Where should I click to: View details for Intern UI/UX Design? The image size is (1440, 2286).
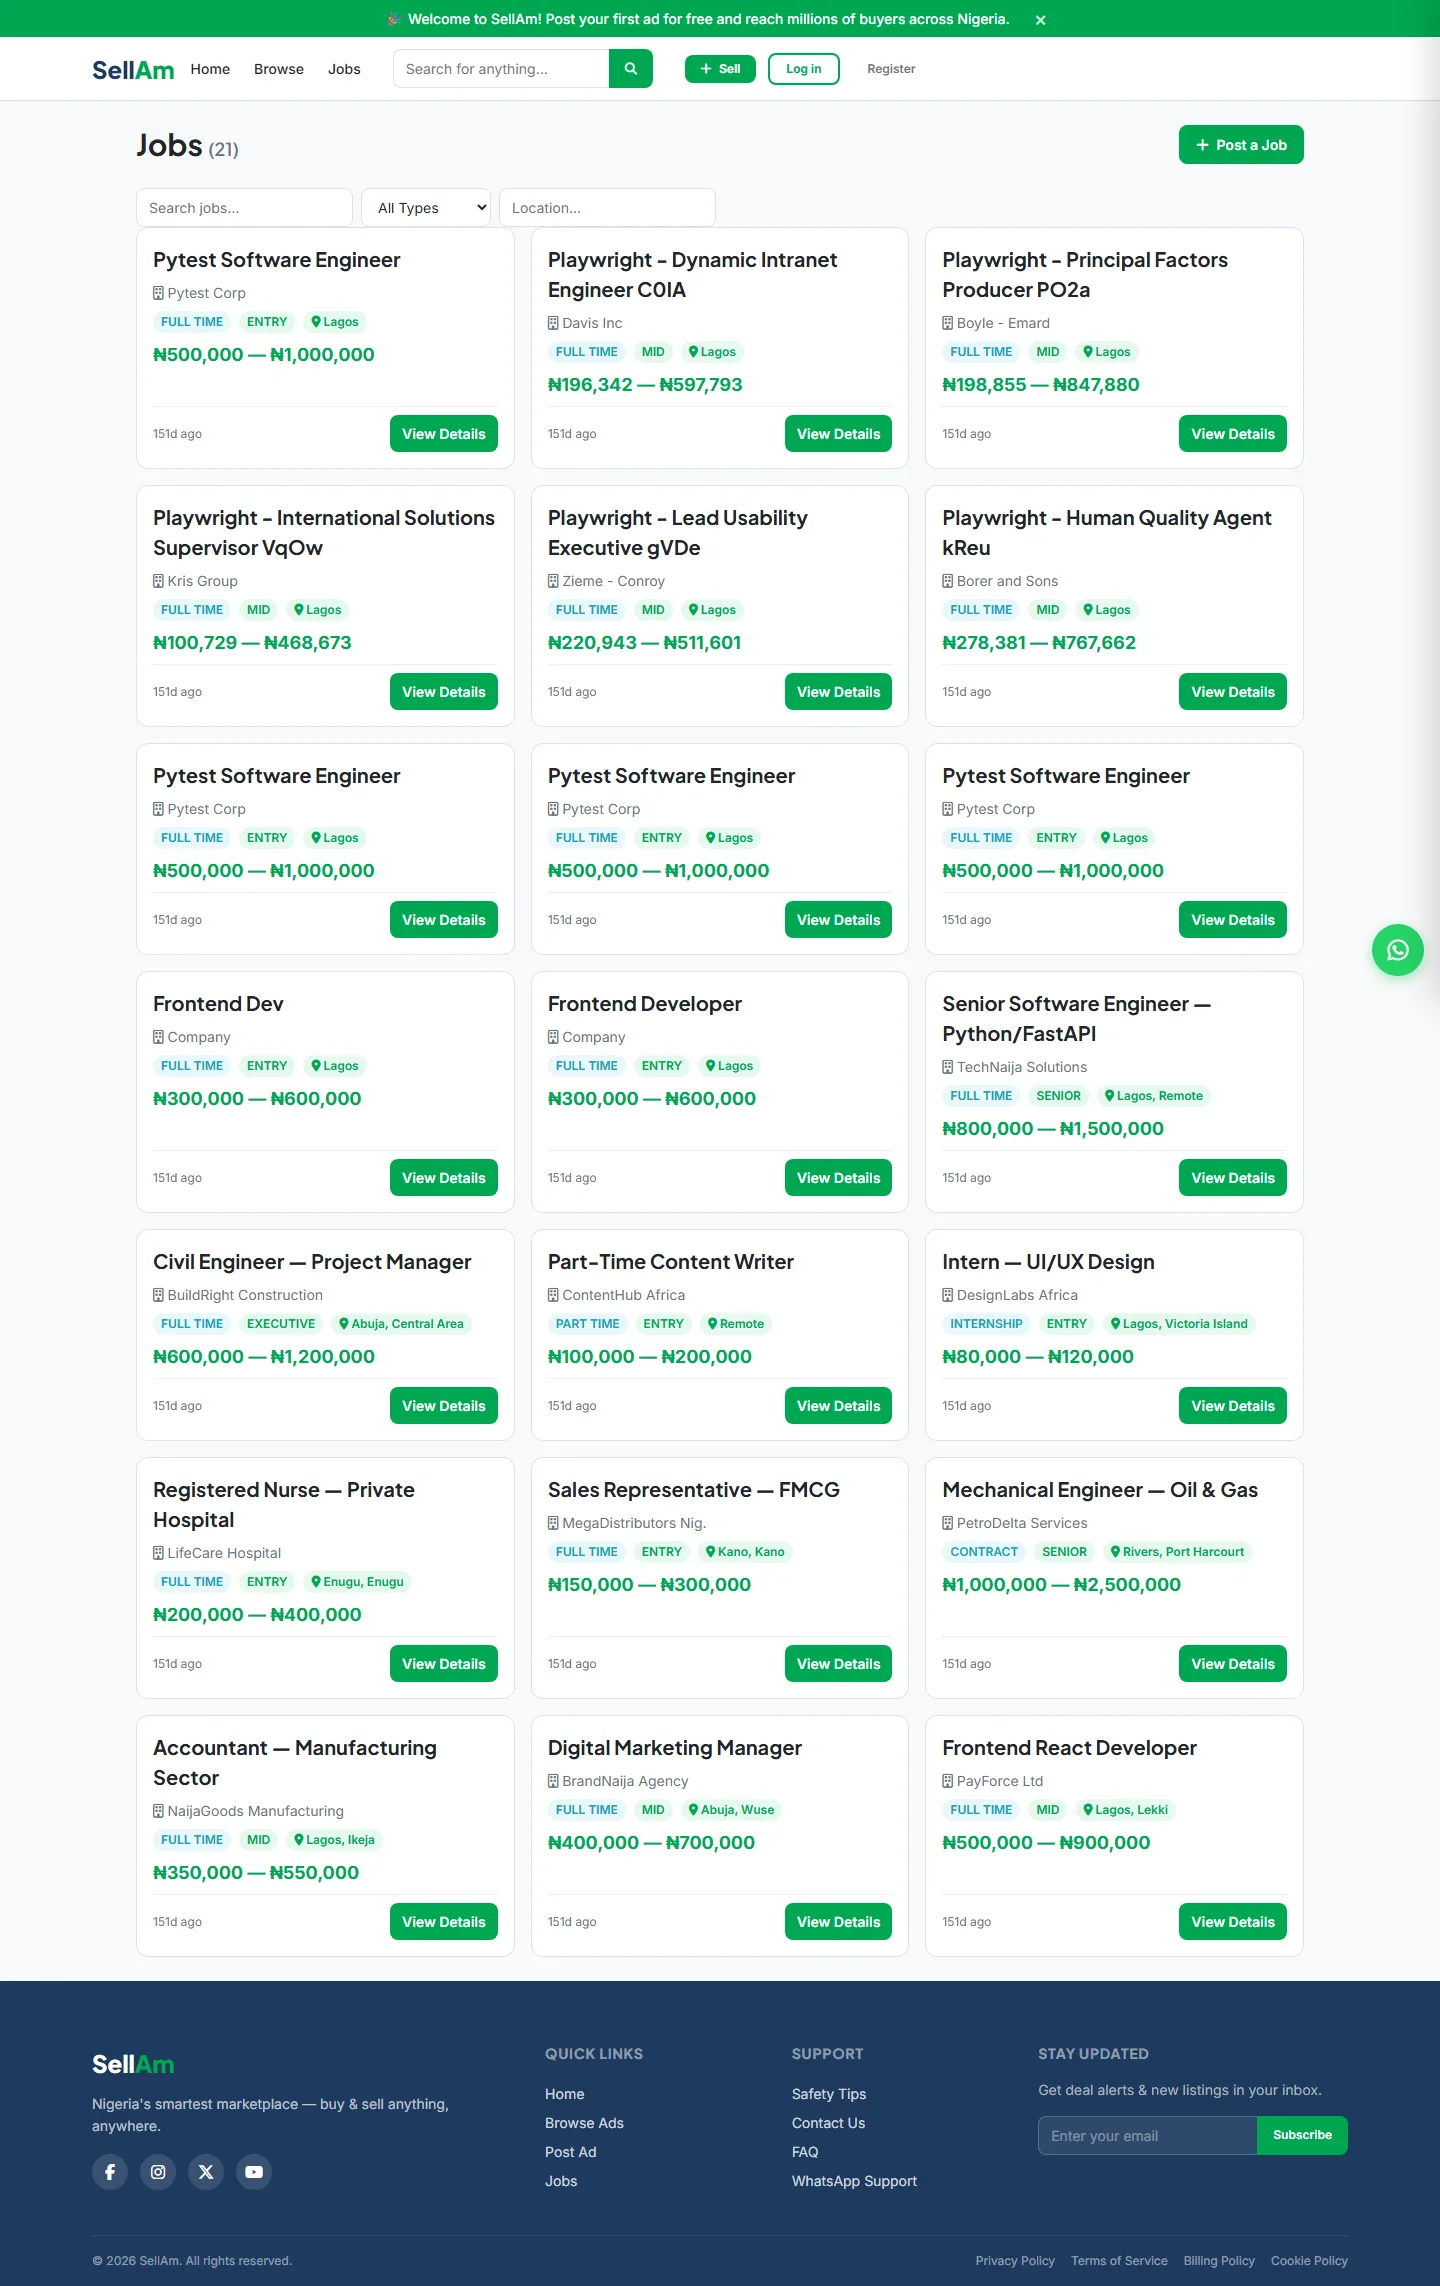[1233, 1406]
